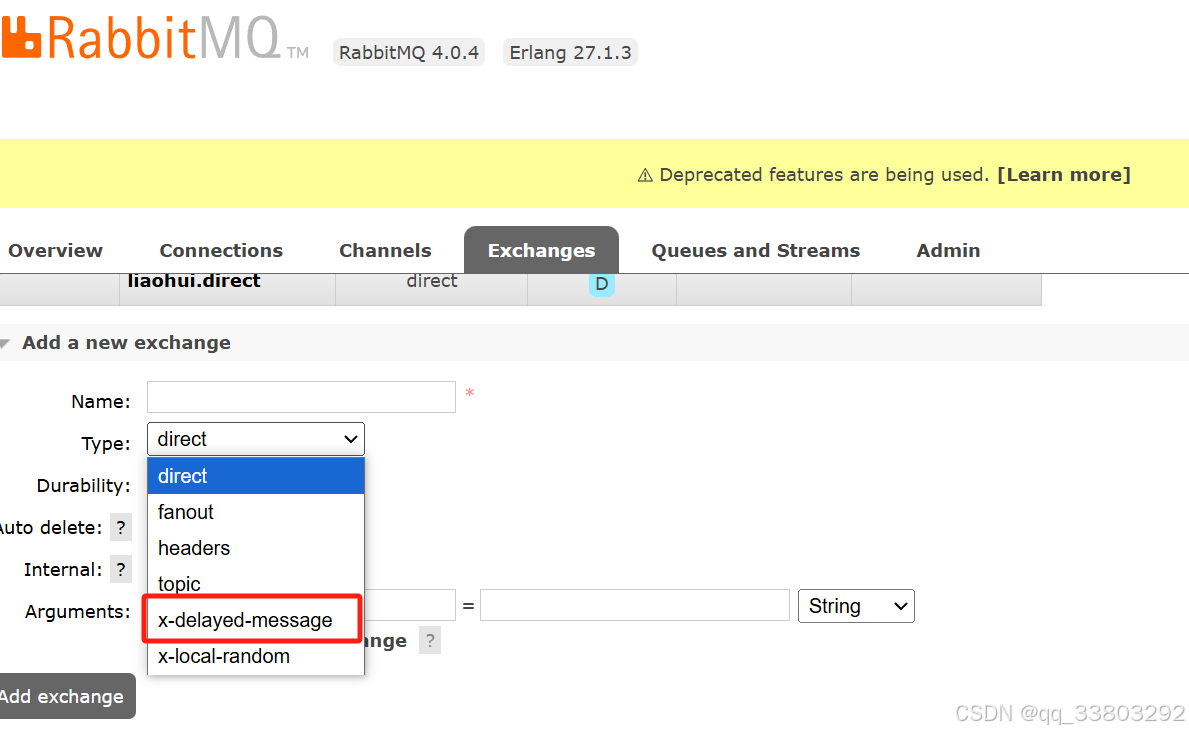The image size is (1189, 733).
Task: Select the Exchanges tab
Action: (x=541, y=250)
